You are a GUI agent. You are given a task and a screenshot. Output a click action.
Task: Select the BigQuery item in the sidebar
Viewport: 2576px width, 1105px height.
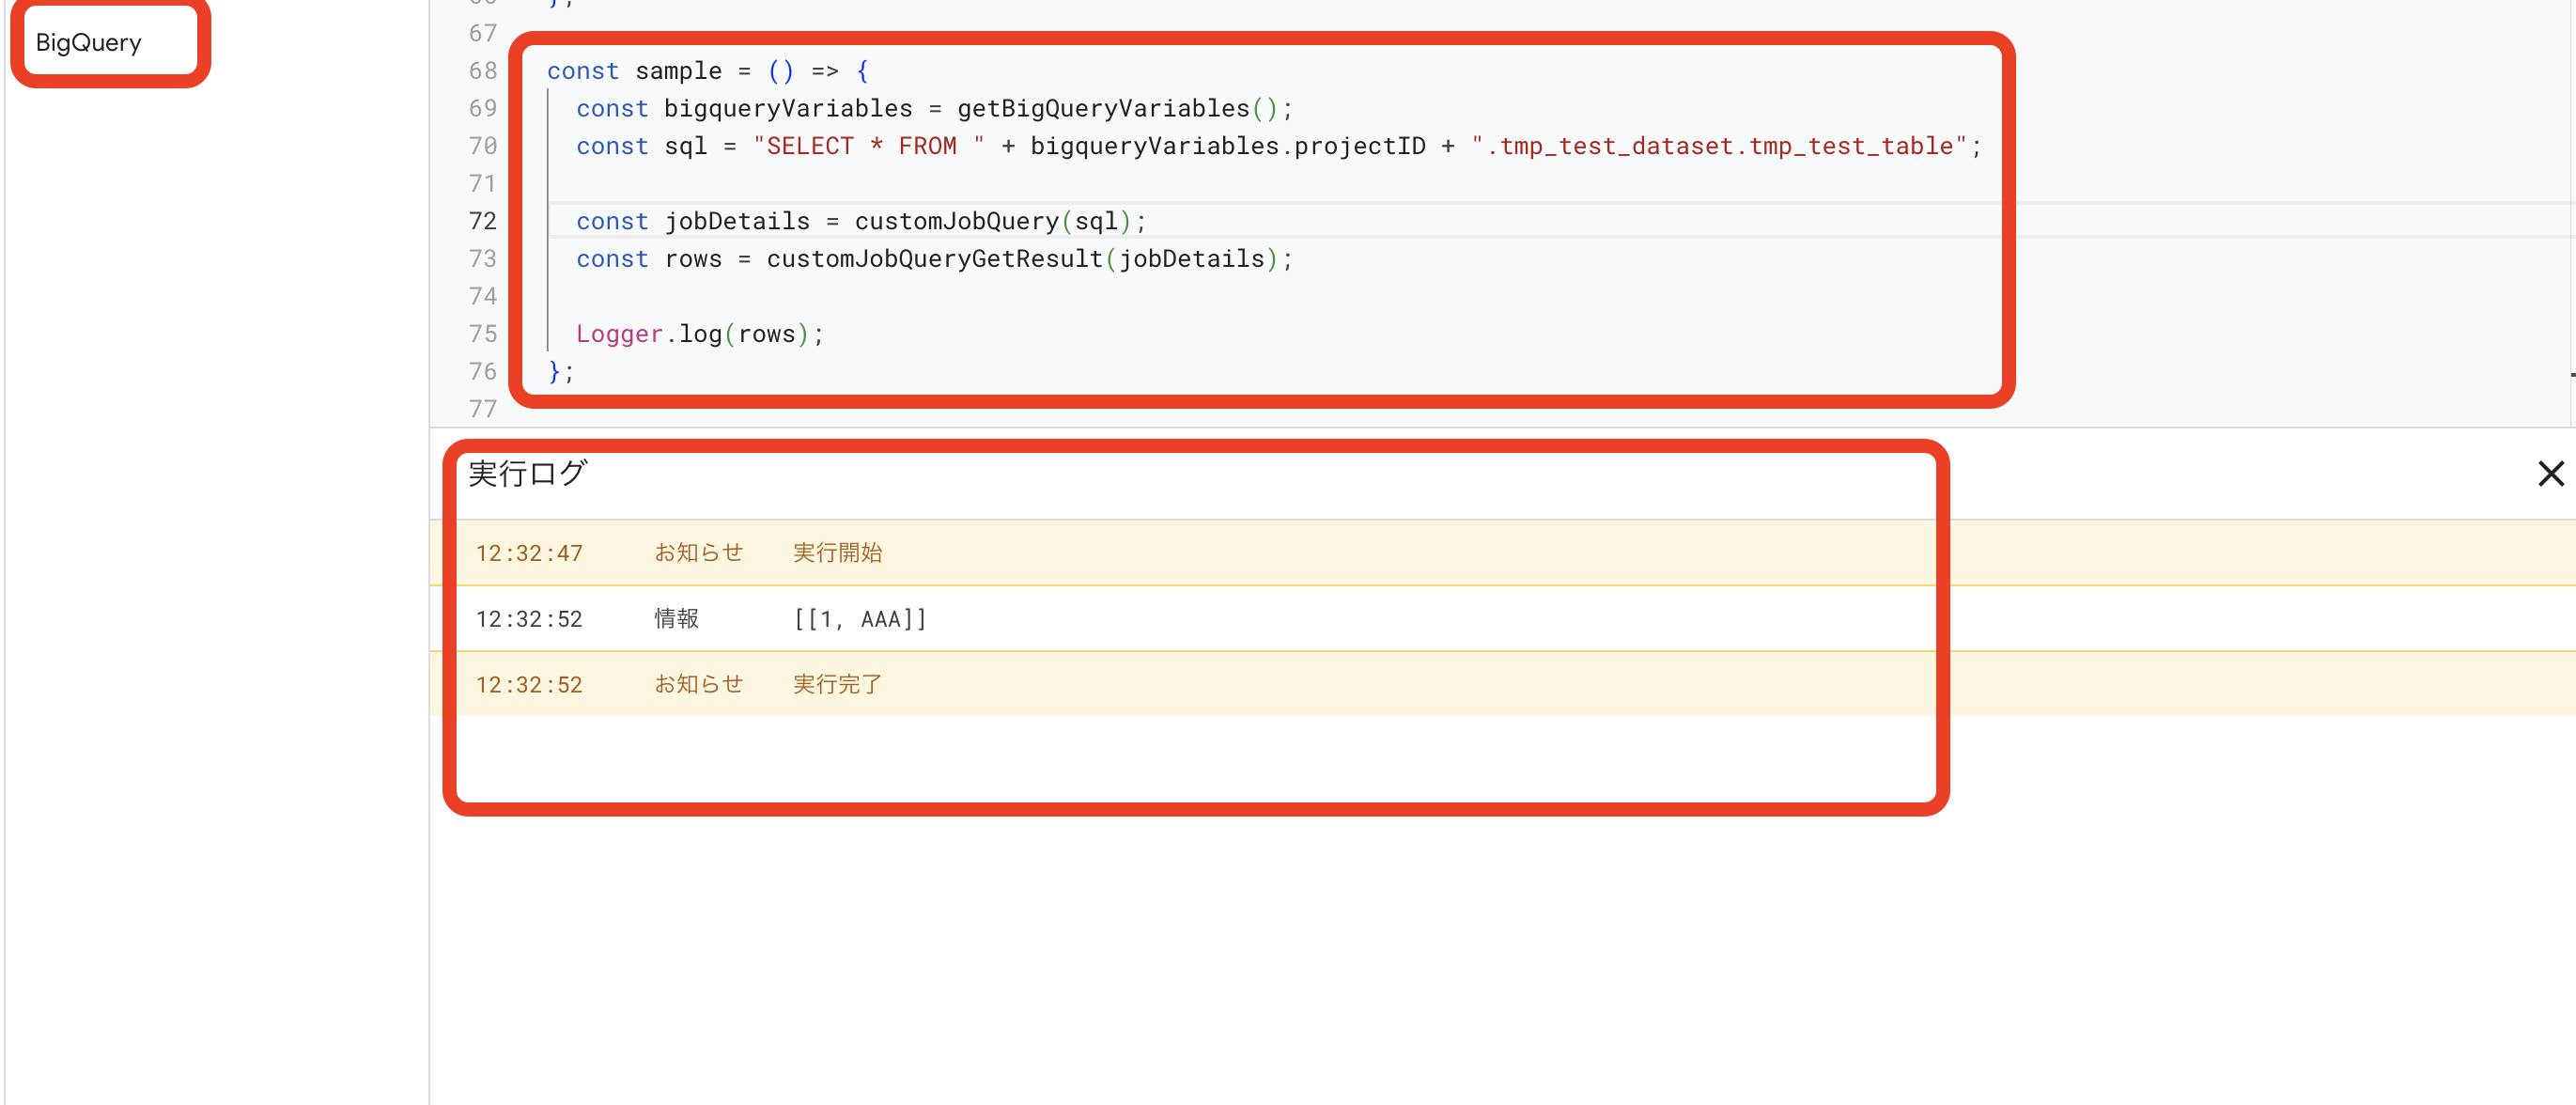[87, 42]
